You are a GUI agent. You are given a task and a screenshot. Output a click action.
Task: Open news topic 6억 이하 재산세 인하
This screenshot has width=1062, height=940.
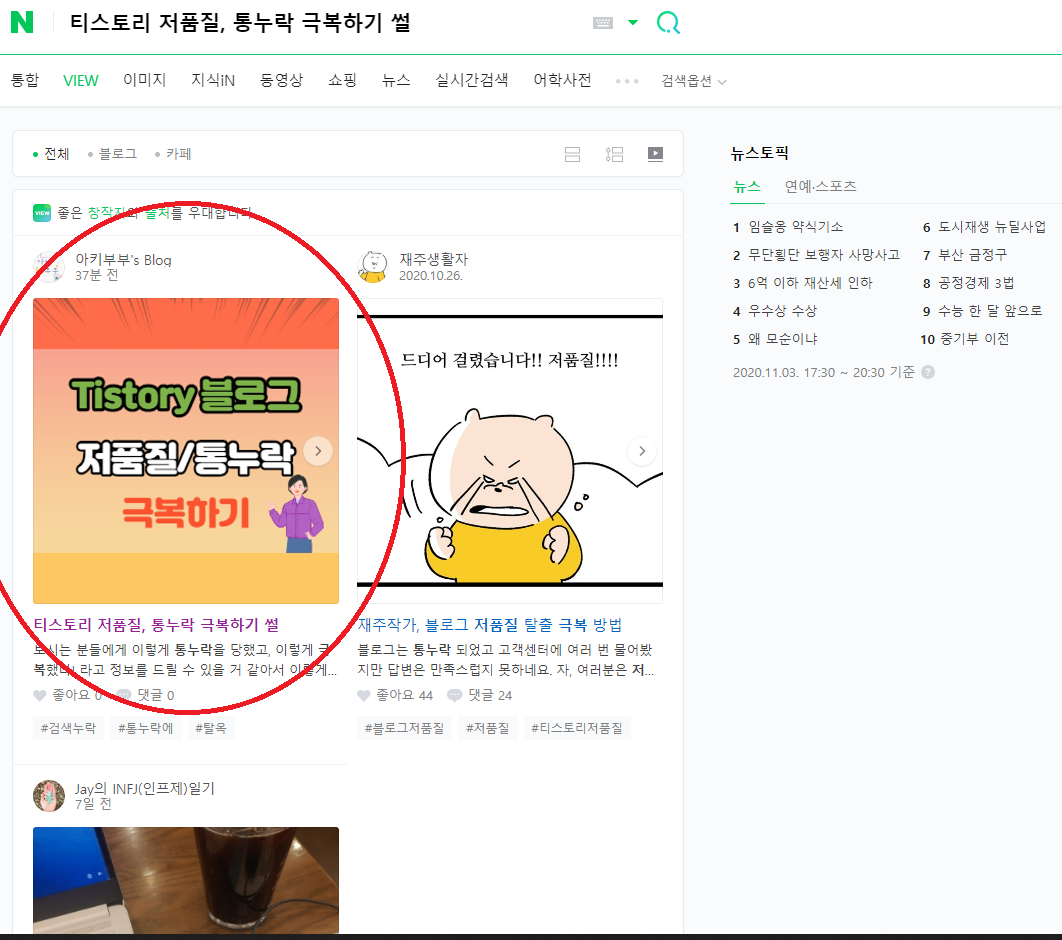coord(810,283)
